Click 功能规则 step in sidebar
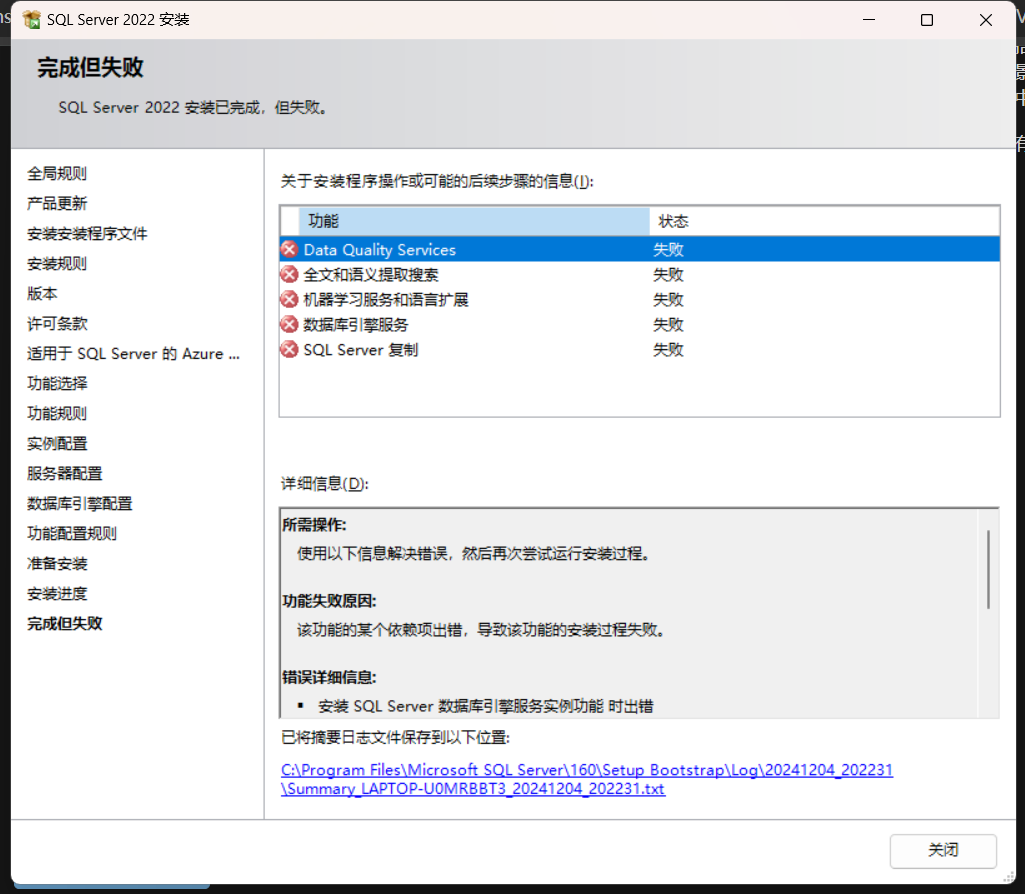The height and width of the screenshot is (894, 1025). click(x=57, y=414)
